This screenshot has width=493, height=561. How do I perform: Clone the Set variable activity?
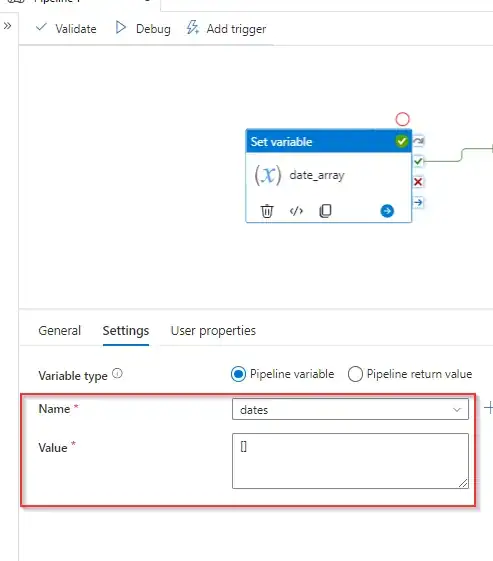325,211
